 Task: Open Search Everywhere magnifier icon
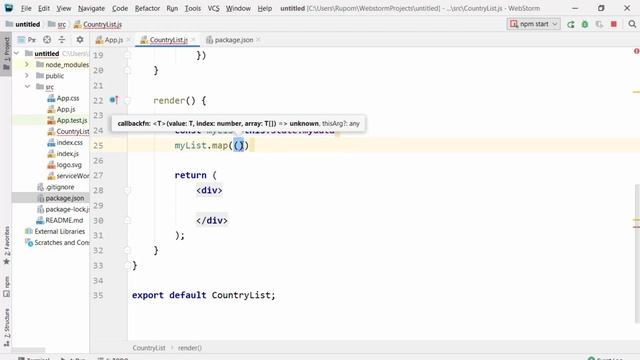(x=632, y=24)
